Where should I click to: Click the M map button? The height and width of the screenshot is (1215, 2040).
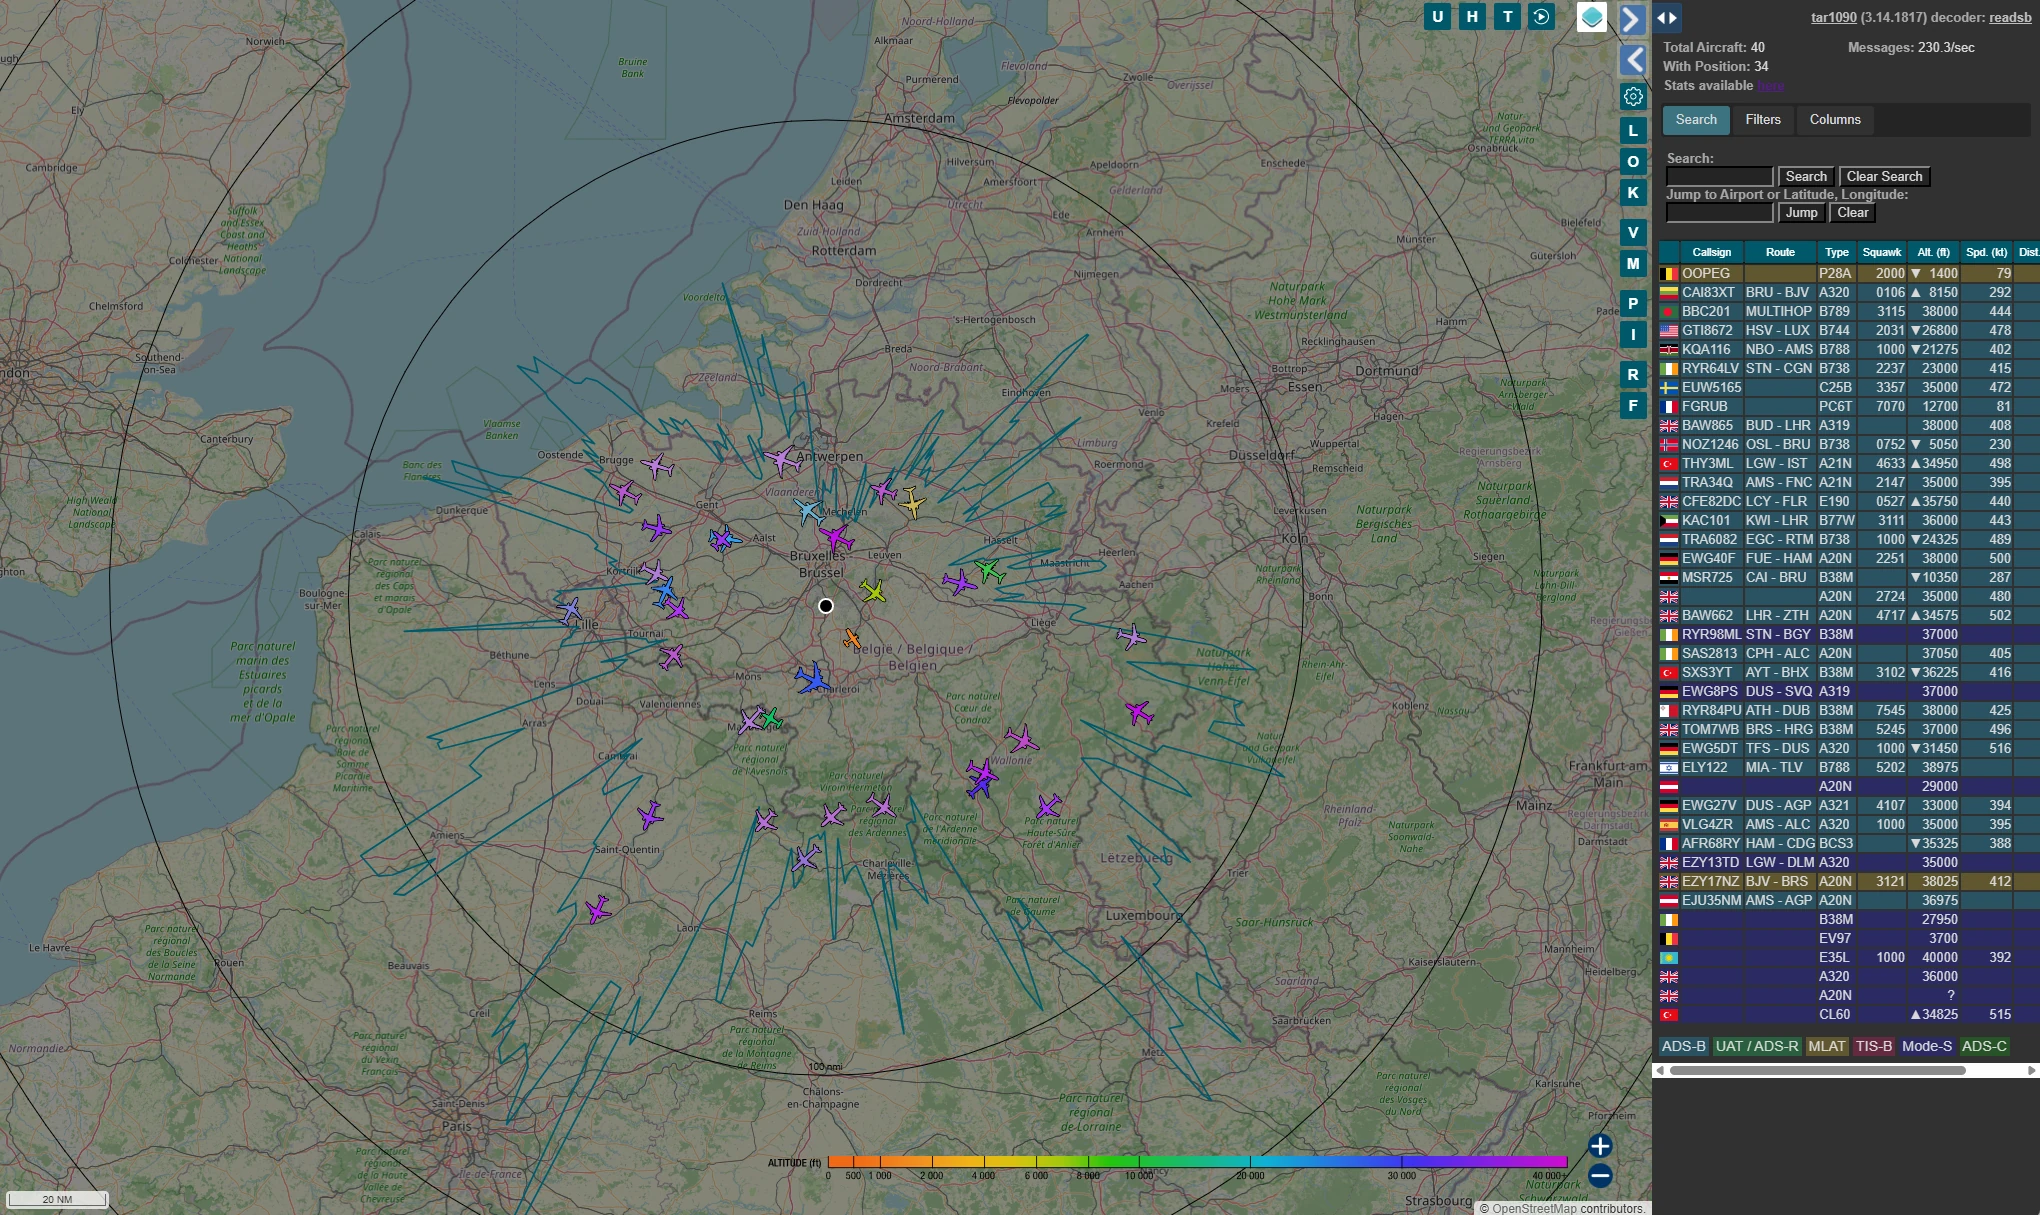pyautogui.click(x=1633, y=264)
